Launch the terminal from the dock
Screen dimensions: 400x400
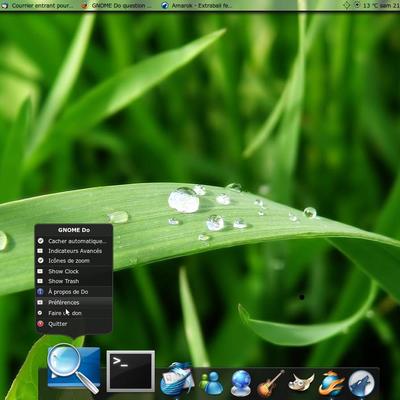pos(131,371)
